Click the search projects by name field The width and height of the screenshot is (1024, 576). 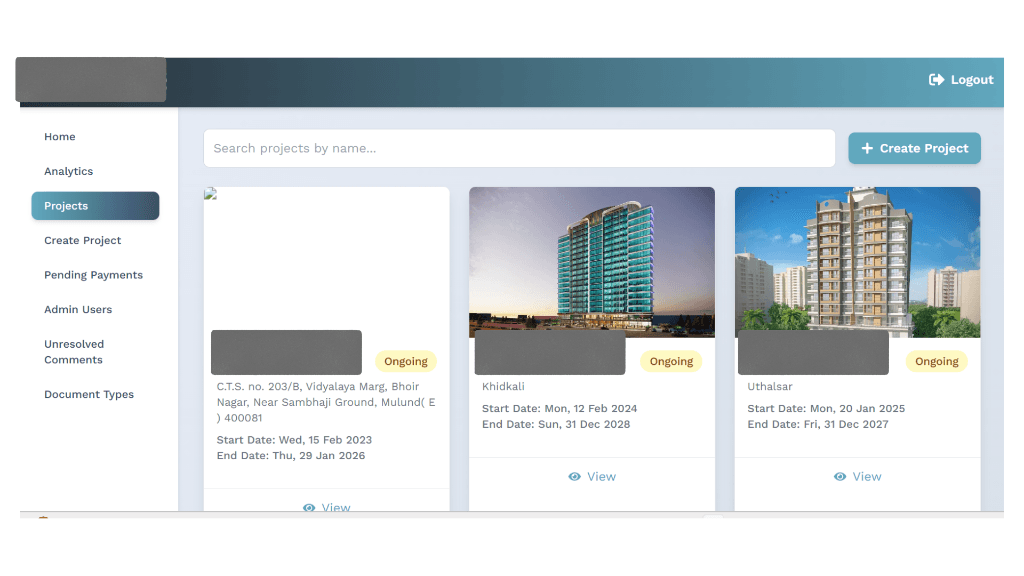coord(519,148)
